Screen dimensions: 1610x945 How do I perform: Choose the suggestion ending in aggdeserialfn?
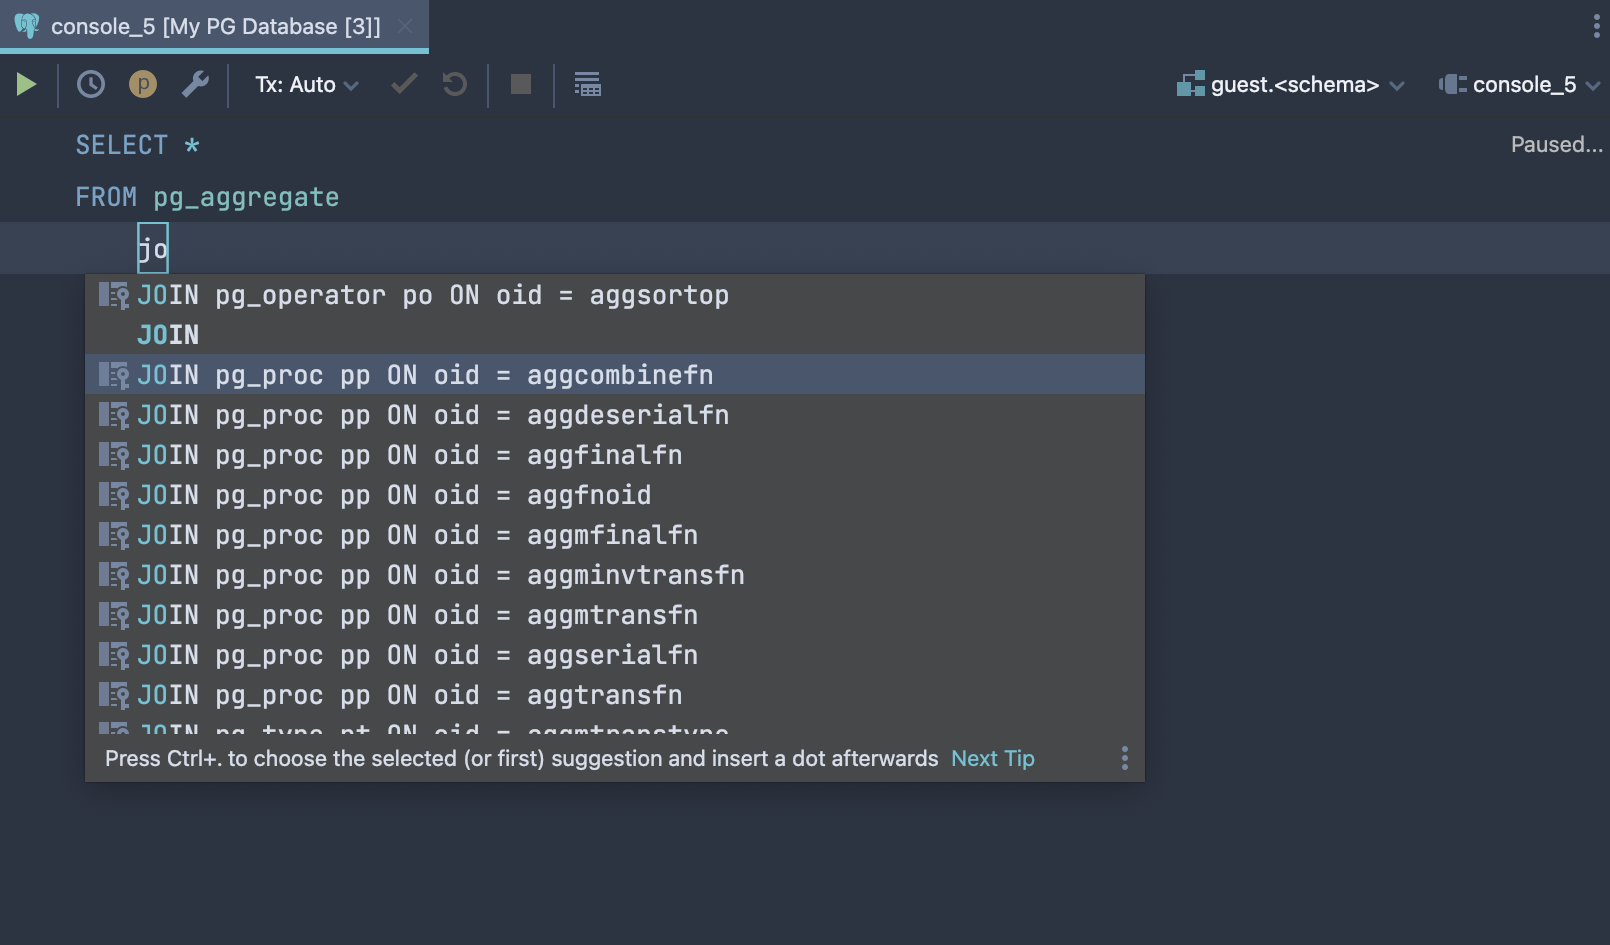point(615,415)
